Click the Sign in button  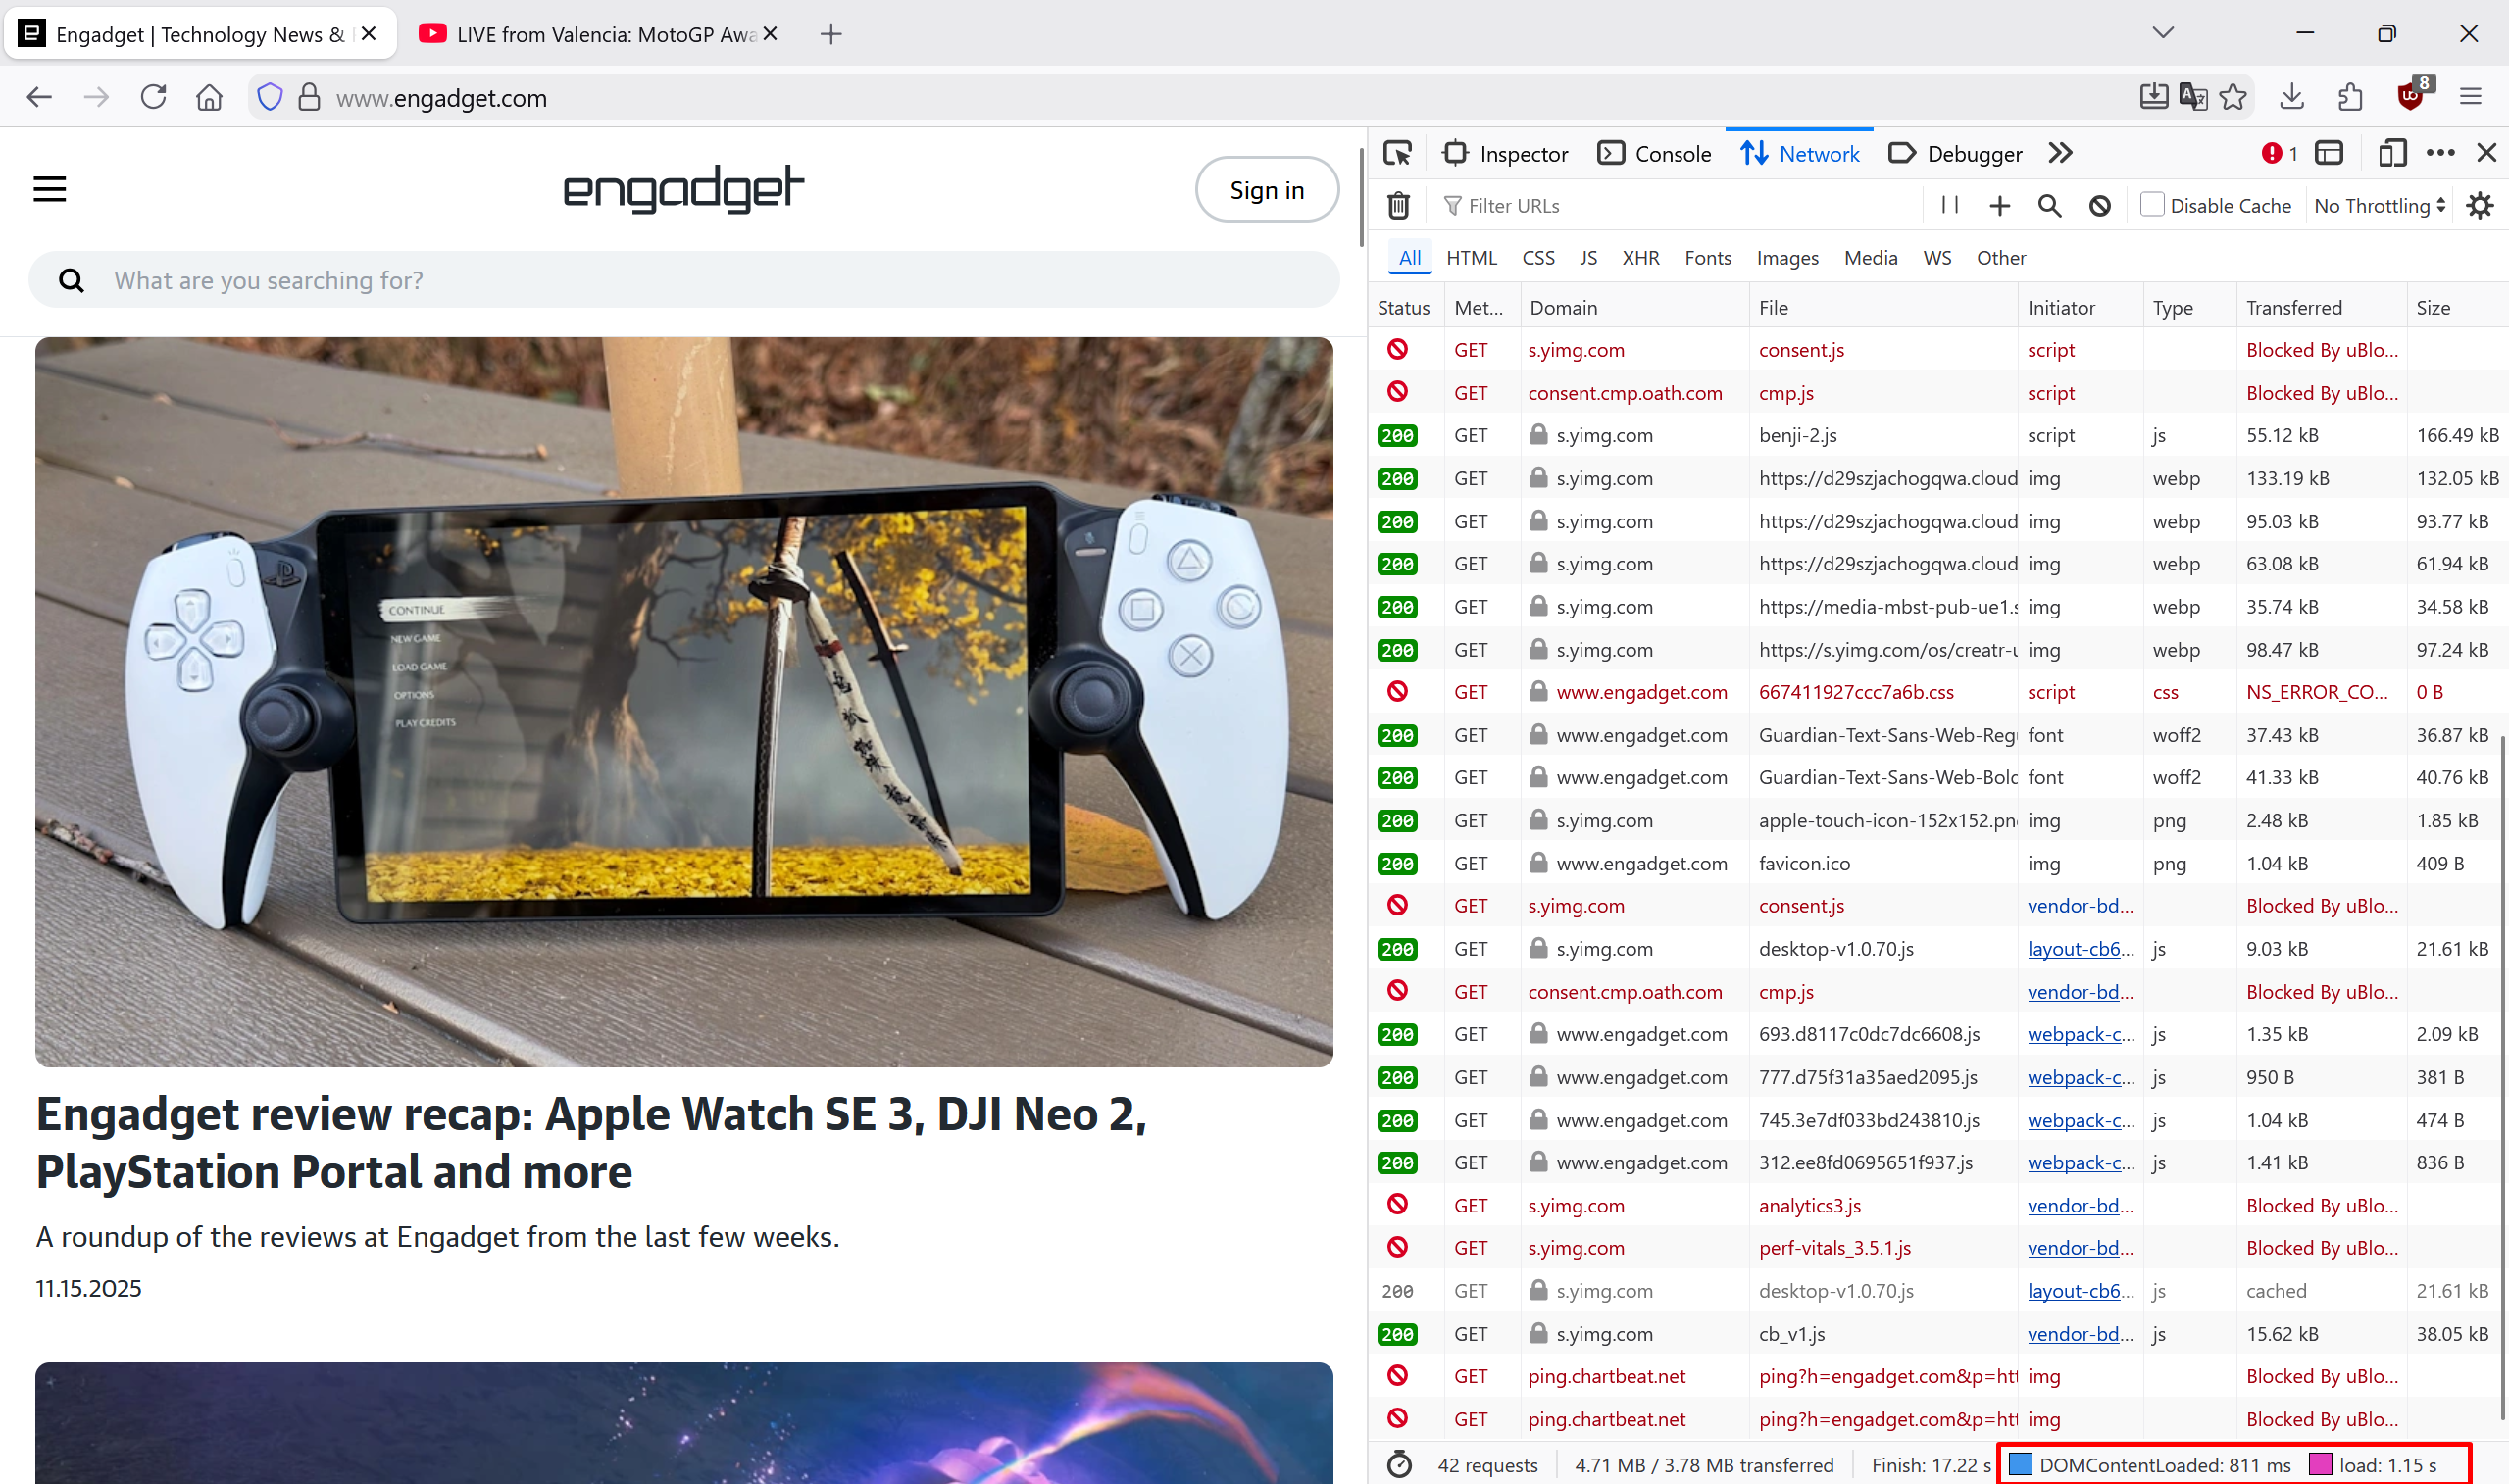pyautogui.click(x=1267, y=190)
